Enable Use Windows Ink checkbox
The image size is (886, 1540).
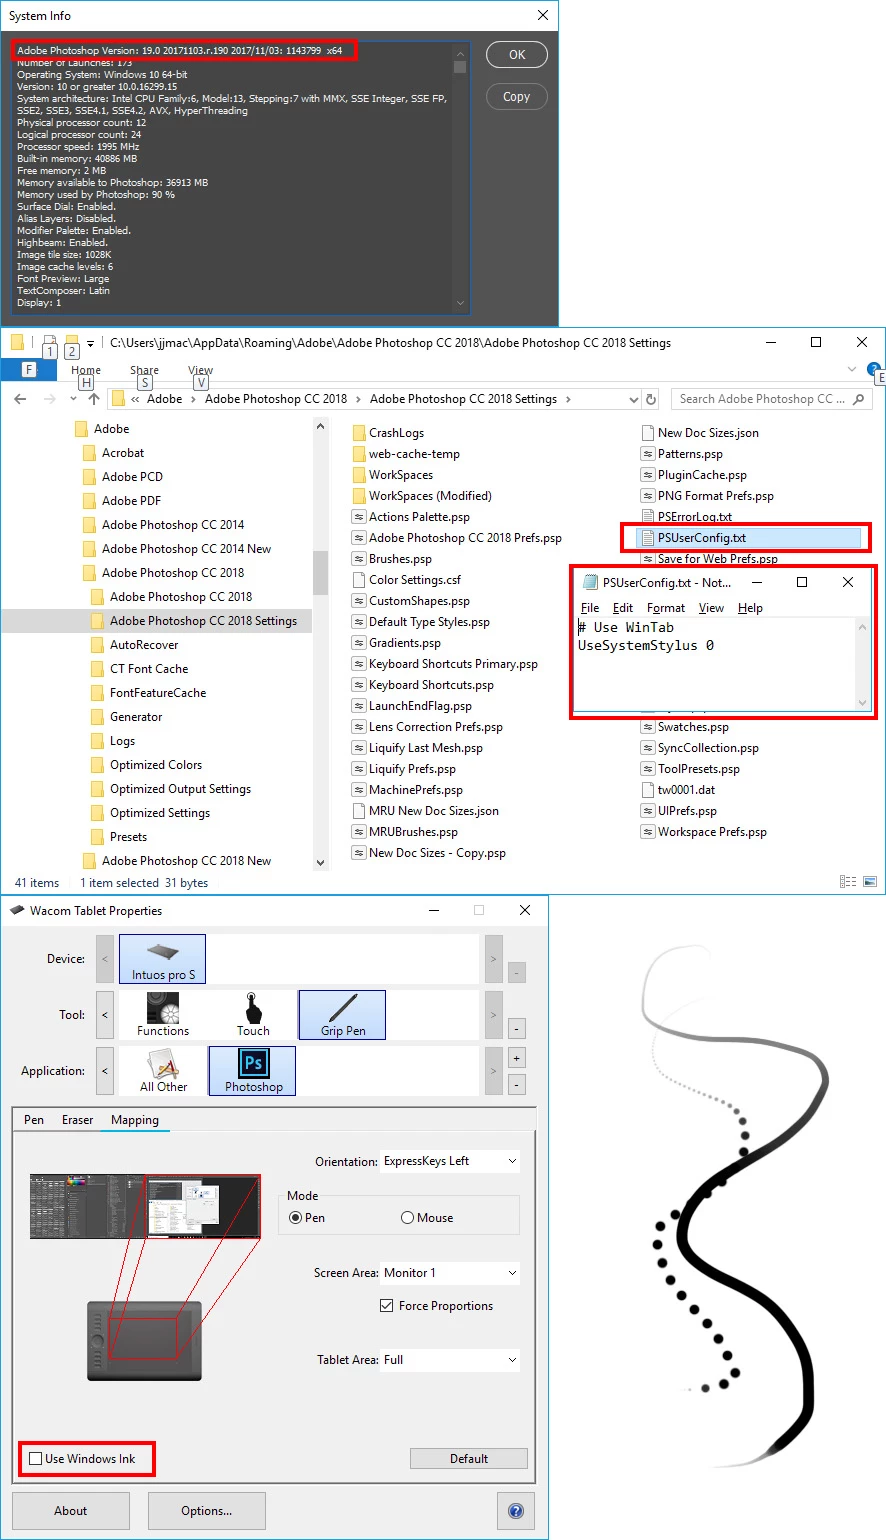tap(36, 1459)
